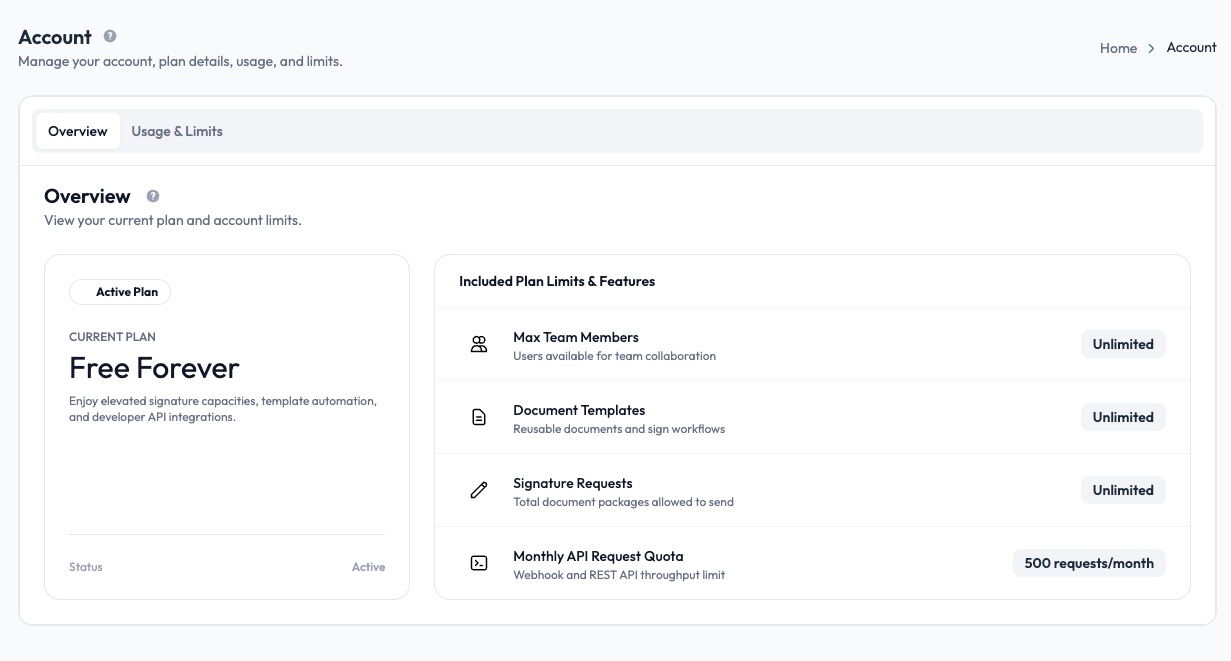This screenshot has height=661, width=1231.
Task: Click the CURRENT PLAN label
Action: [112, 337]
